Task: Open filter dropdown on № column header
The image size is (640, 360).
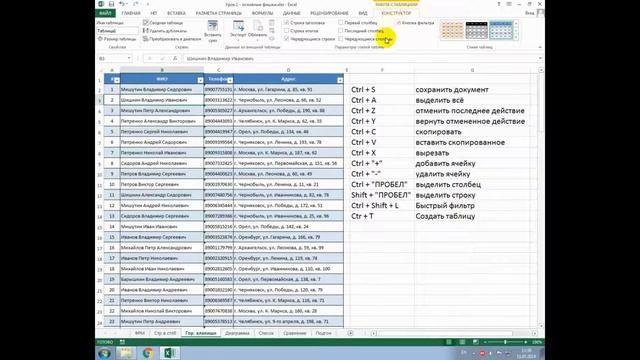Action: (x=117, y=80)
